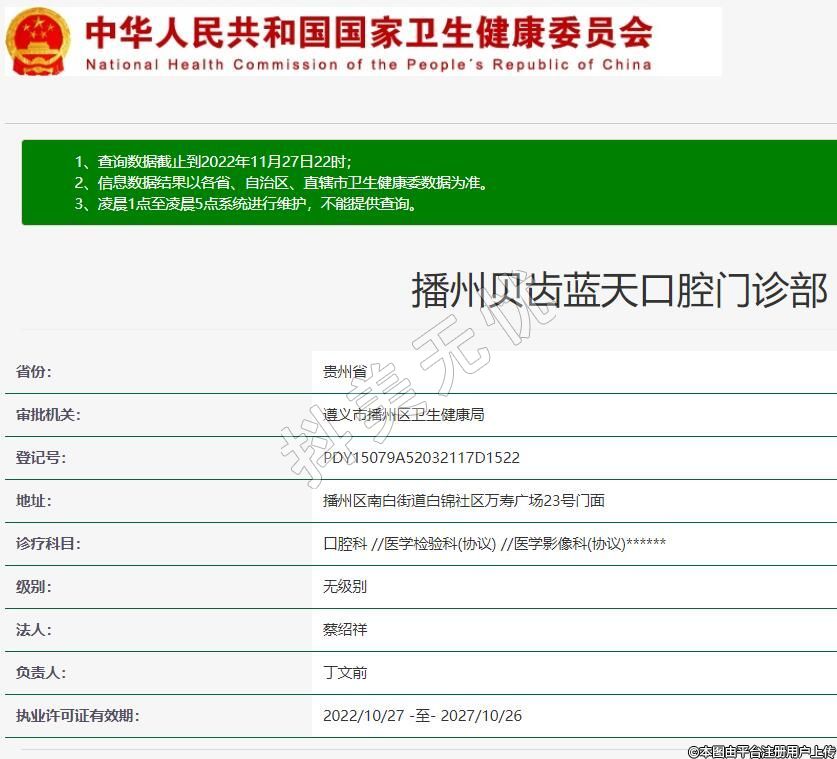Click the legal person name 蔡绍祥

[344, 630]
